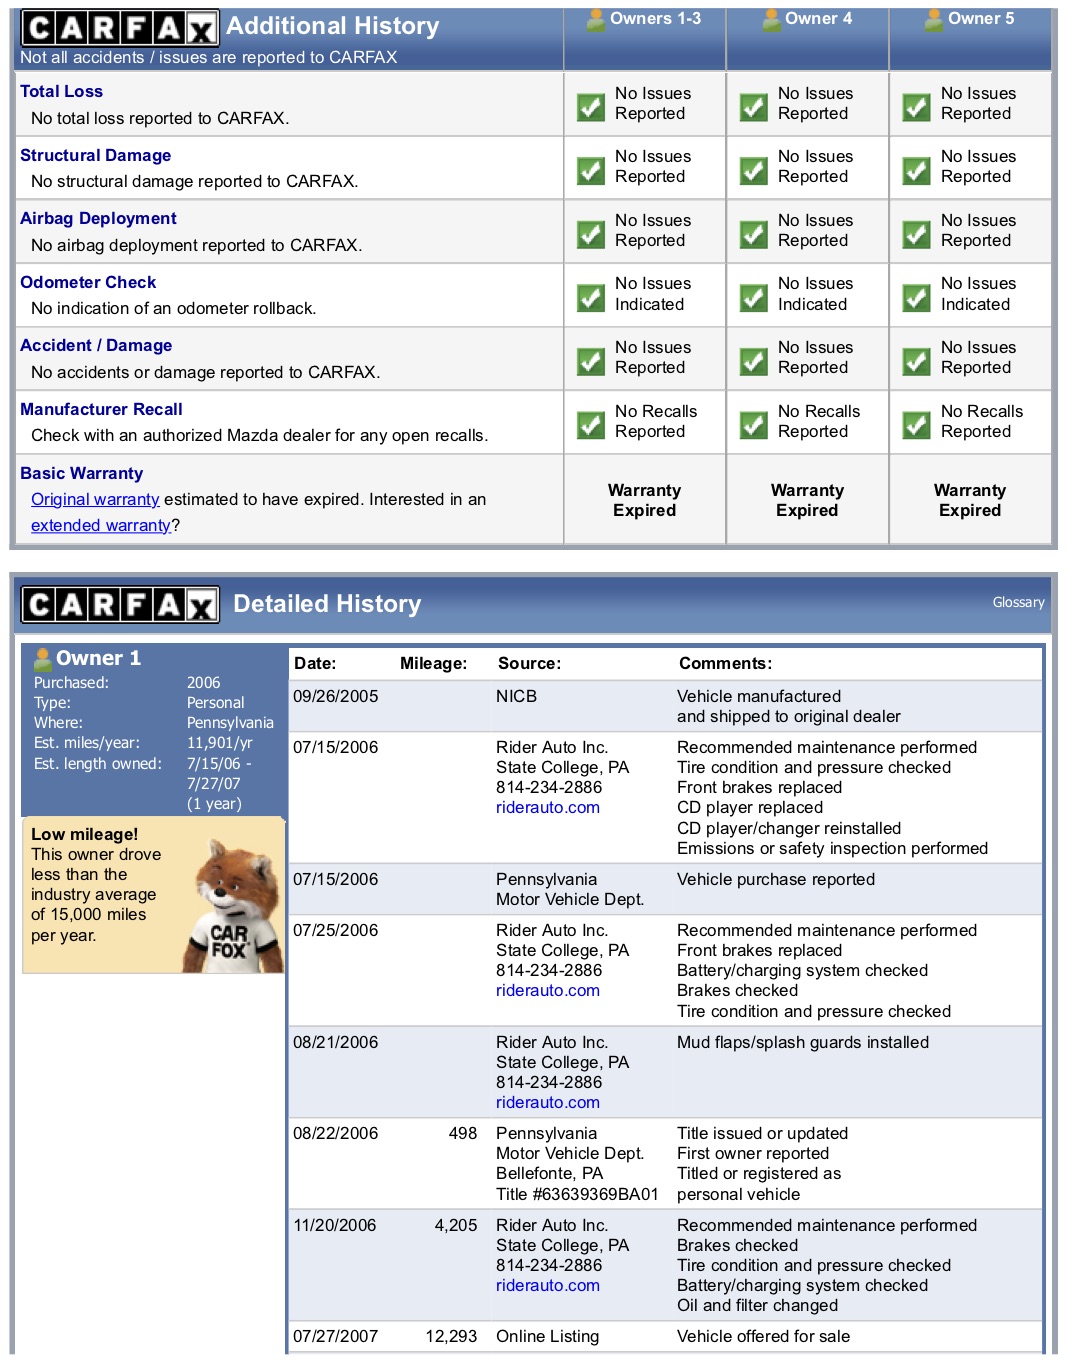Click Airbag Deployment checkmark for Owners 1-3

tap(591, 234)
